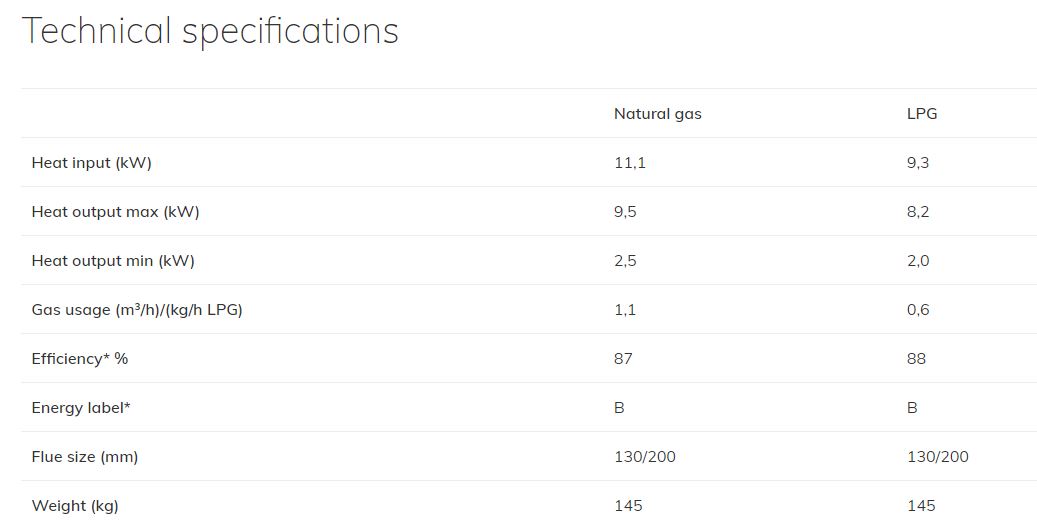Click the 2,5 heat output min value
The height and width of the screenshot is (526, 1037).
click(625, 261)
